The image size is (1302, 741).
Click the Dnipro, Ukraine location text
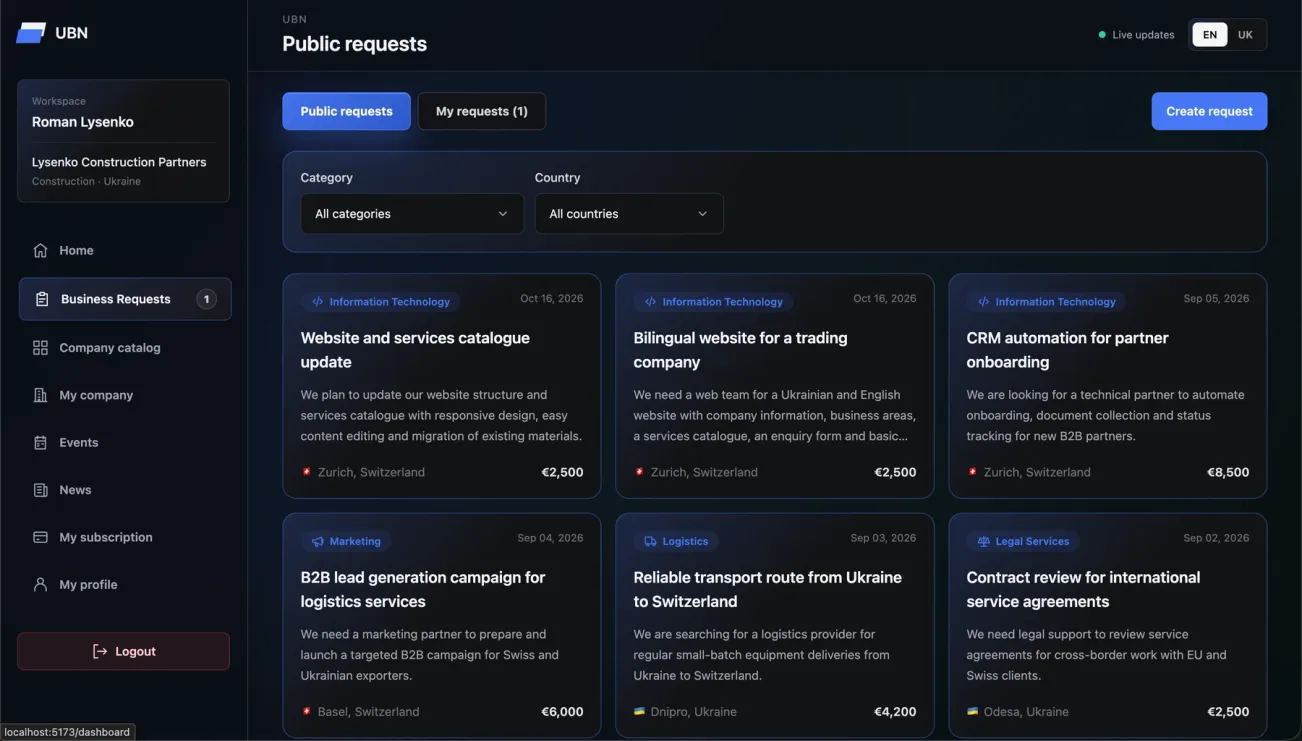693,712
